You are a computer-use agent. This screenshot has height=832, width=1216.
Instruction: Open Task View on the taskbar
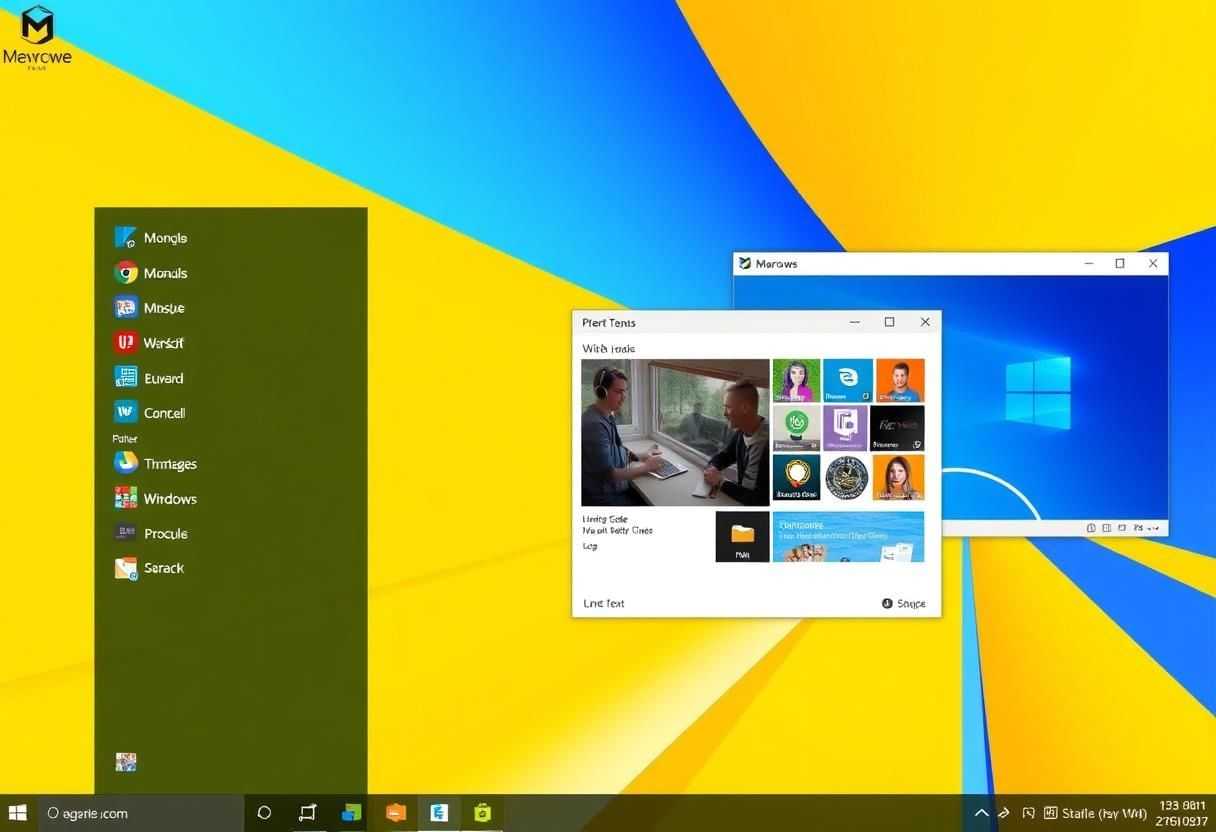[307, 813]
